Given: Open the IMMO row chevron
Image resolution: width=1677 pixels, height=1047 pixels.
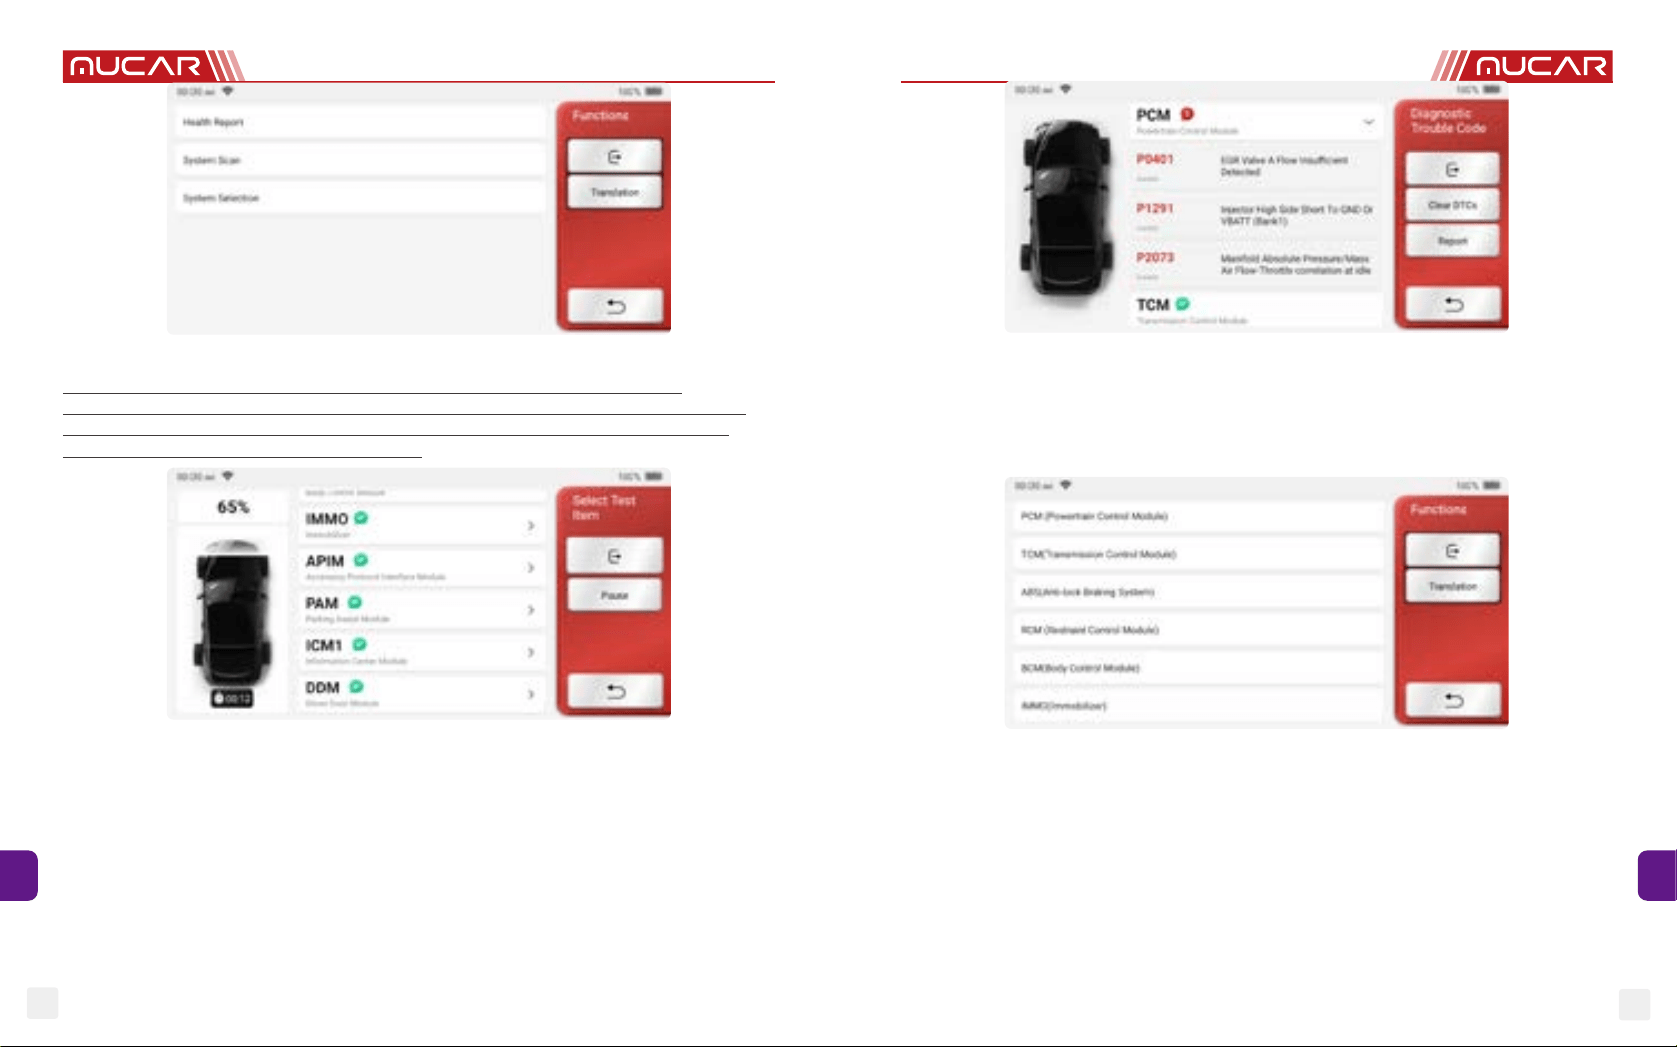Looking at the screenshot, I should click(531, 525).
